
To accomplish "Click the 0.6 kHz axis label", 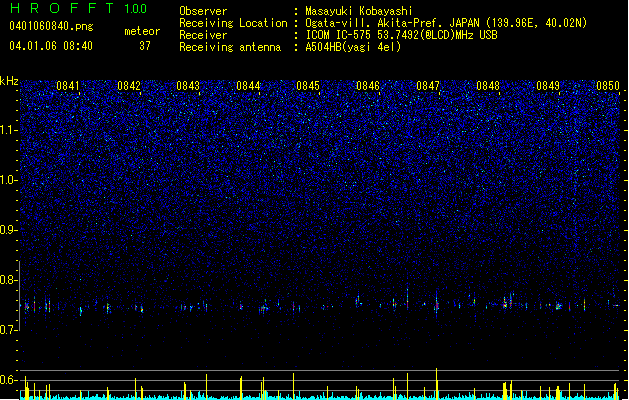I will (x=9, y=380).
